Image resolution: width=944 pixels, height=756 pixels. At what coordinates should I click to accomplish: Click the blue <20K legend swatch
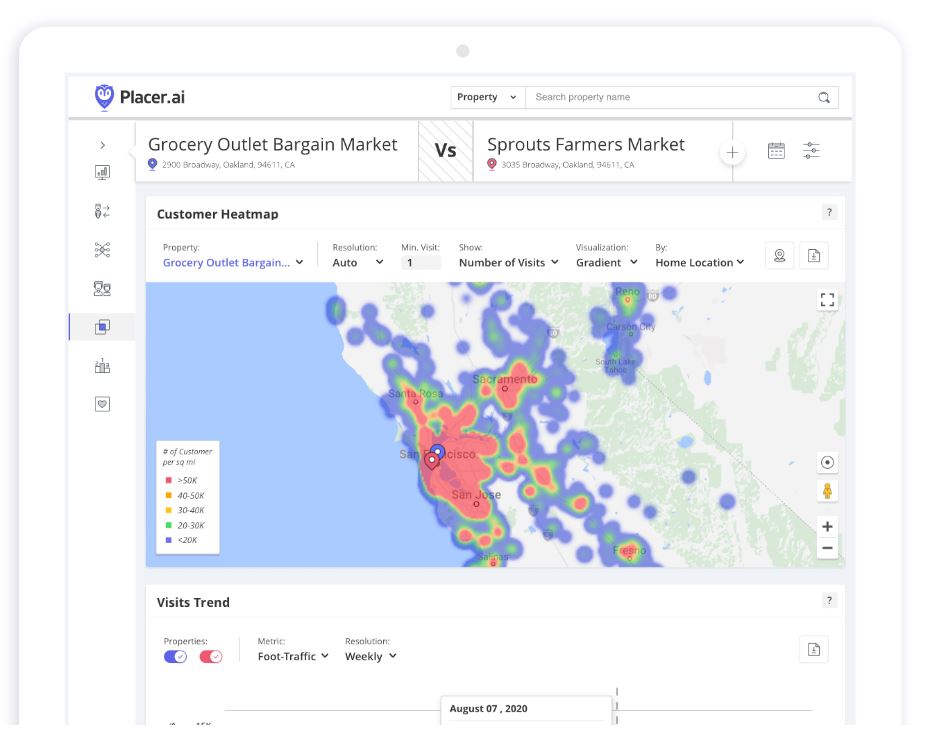click(x=169, y=540)
